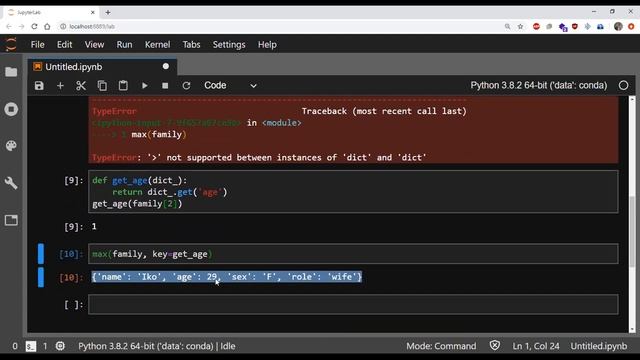The height and width of the screenshot is (360, 640).
Task: Click the browser home icon
Action: point(47,27)
